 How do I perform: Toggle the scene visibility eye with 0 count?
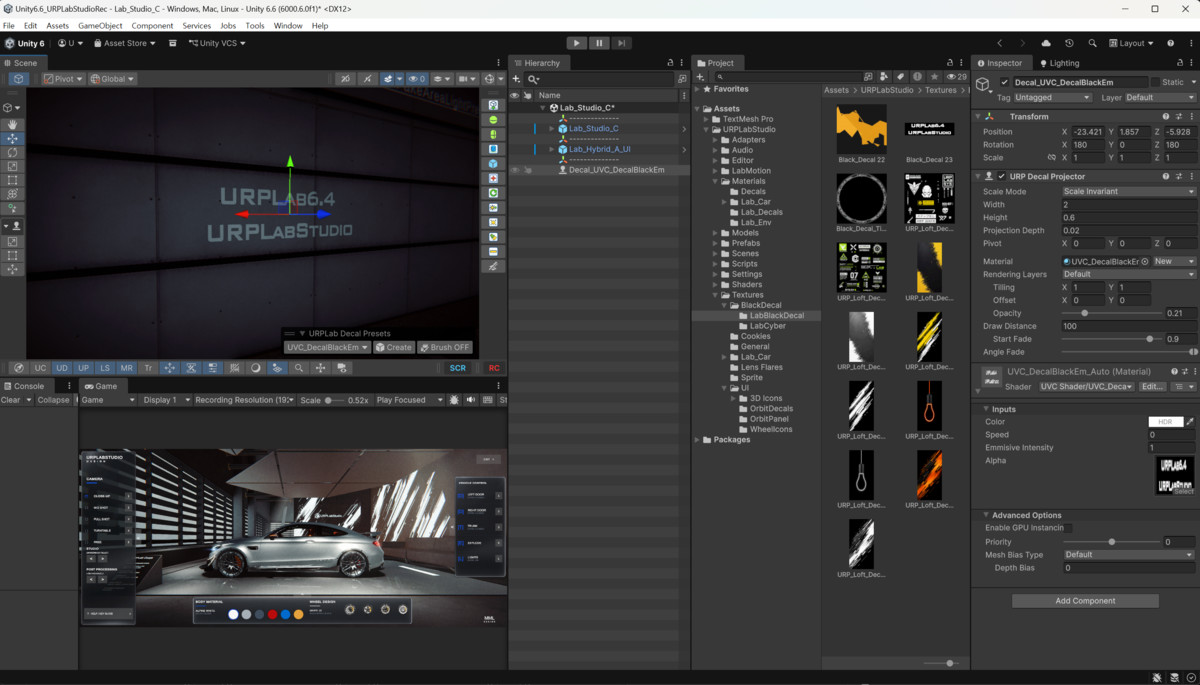[x=416, y=79]
